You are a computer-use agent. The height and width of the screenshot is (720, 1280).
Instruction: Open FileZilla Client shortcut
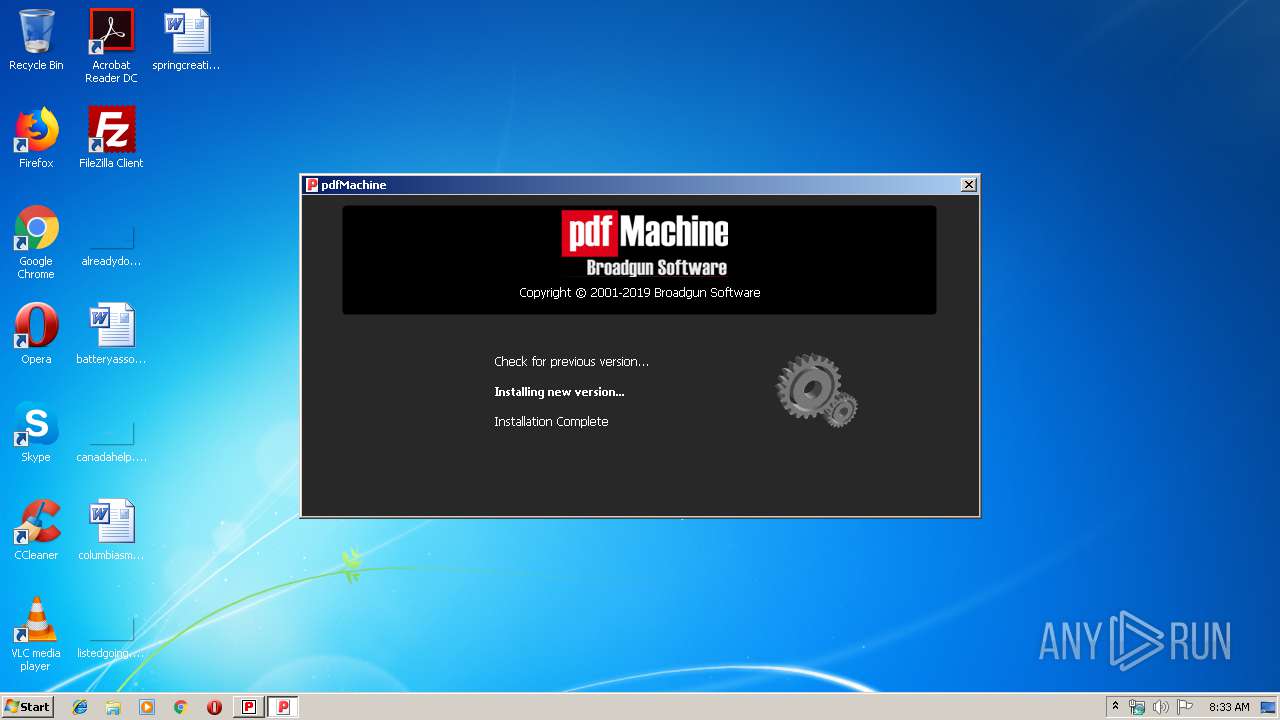(x=111, y=138)
